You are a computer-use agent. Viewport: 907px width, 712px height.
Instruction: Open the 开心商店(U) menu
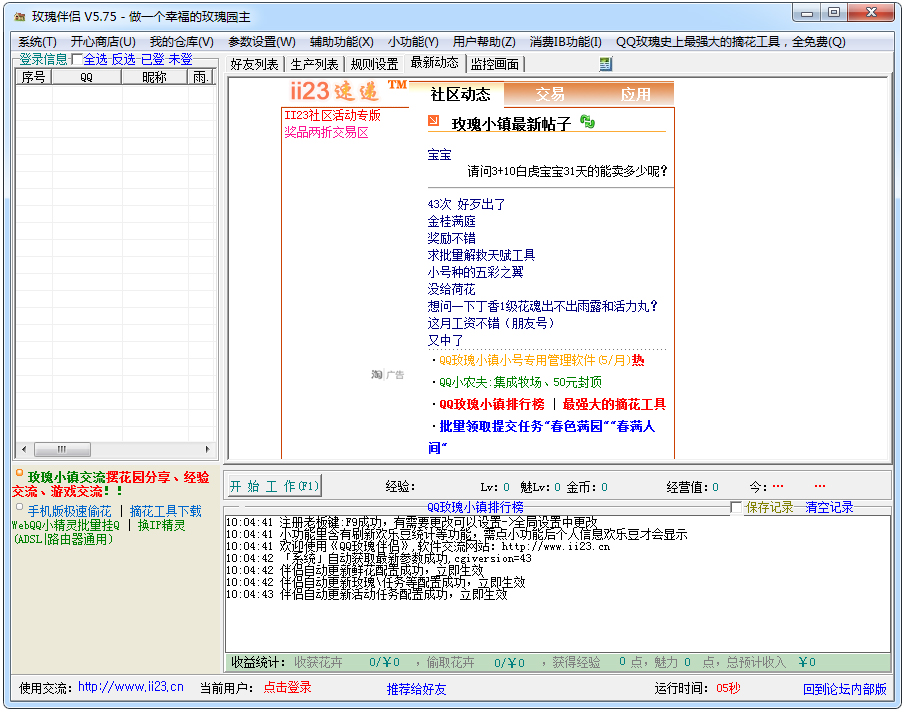point(103,42)
